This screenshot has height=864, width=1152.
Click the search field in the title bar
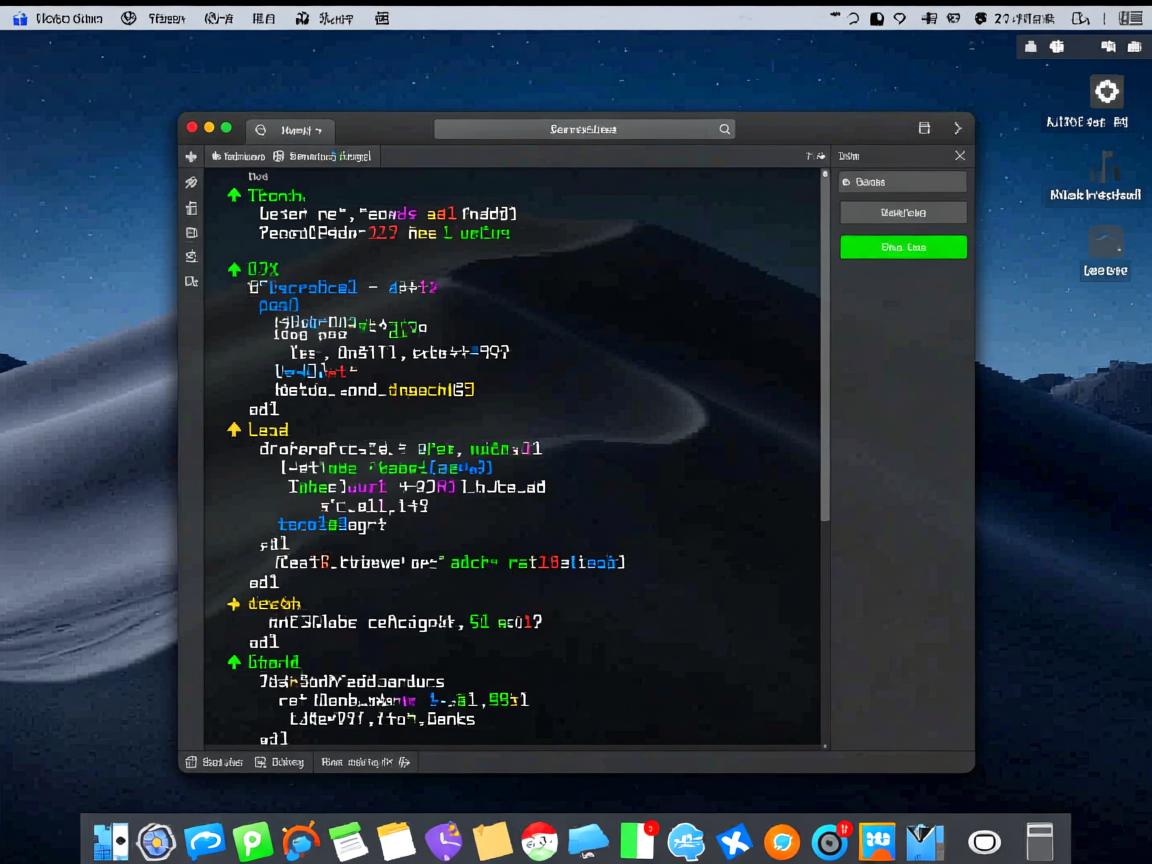(583, 129)
